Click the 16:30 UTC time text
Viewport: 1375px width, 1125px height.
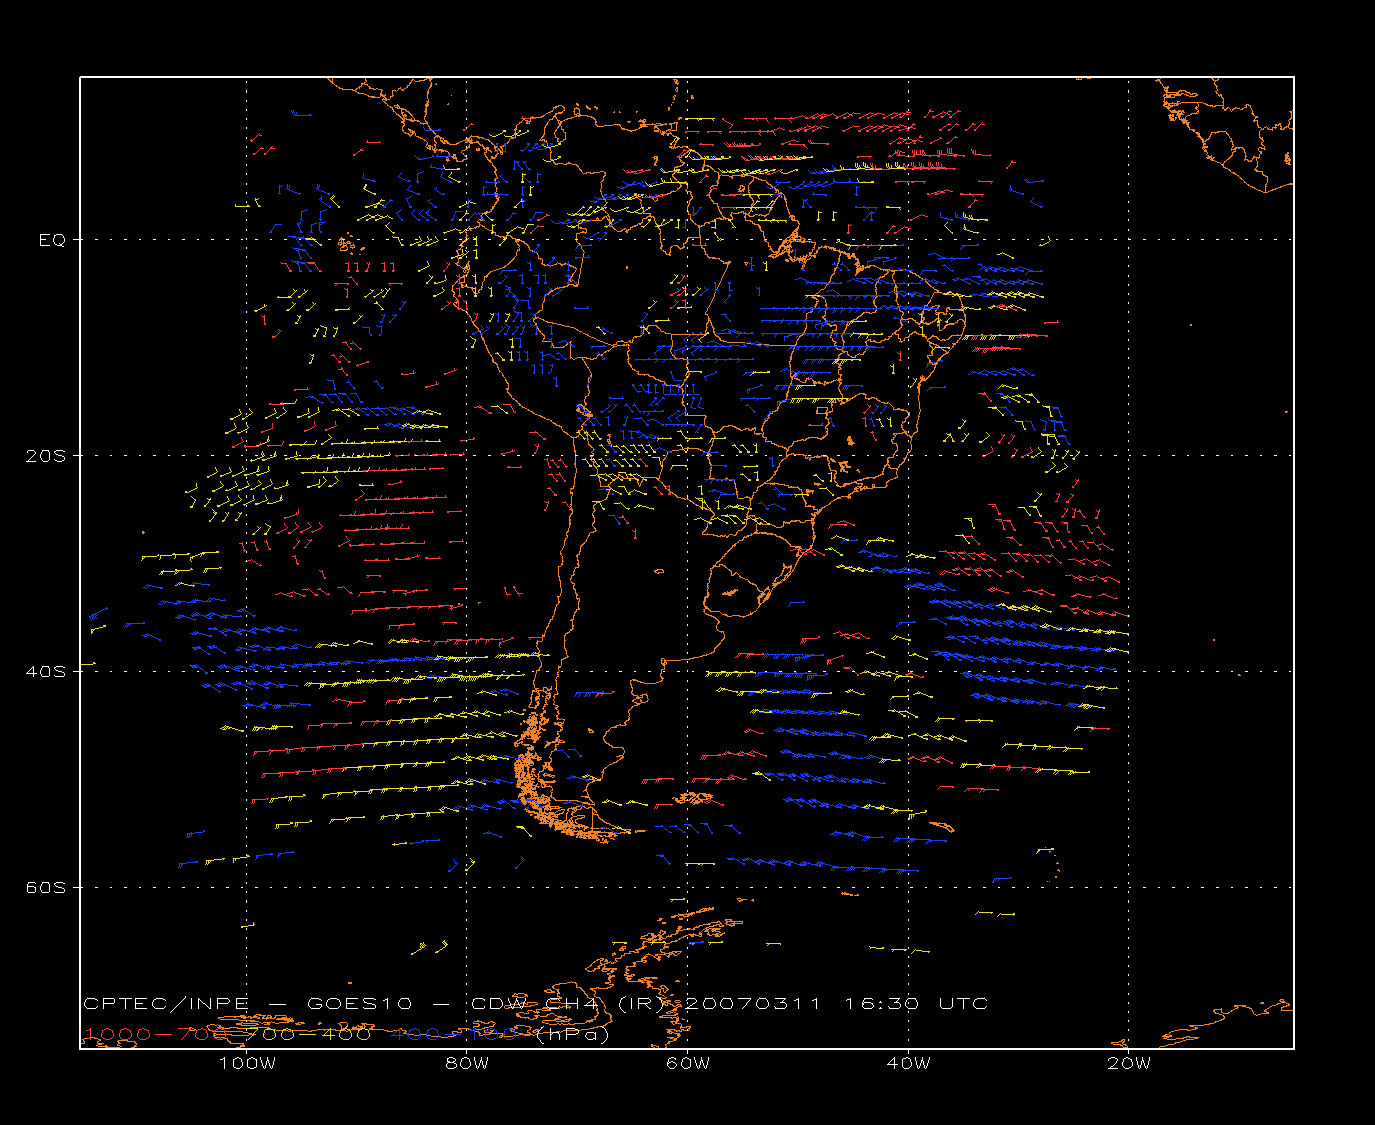(916, 1003)
